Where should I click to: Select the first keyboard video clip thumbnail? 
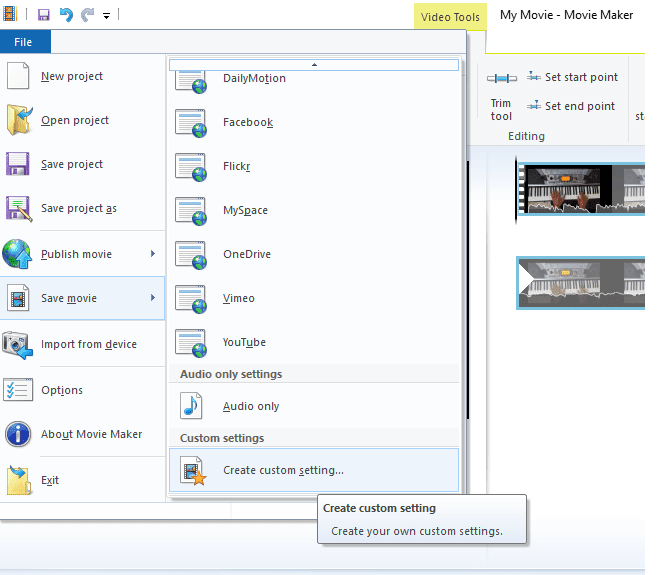point(581,189)
